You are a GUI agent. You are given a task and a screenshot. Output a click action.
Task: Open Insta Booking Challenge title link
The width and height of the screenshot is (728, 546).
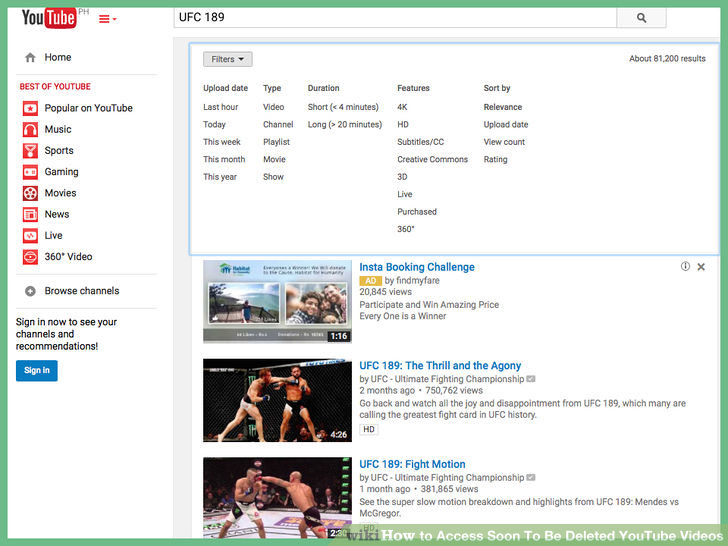click(x=416, y=267)
